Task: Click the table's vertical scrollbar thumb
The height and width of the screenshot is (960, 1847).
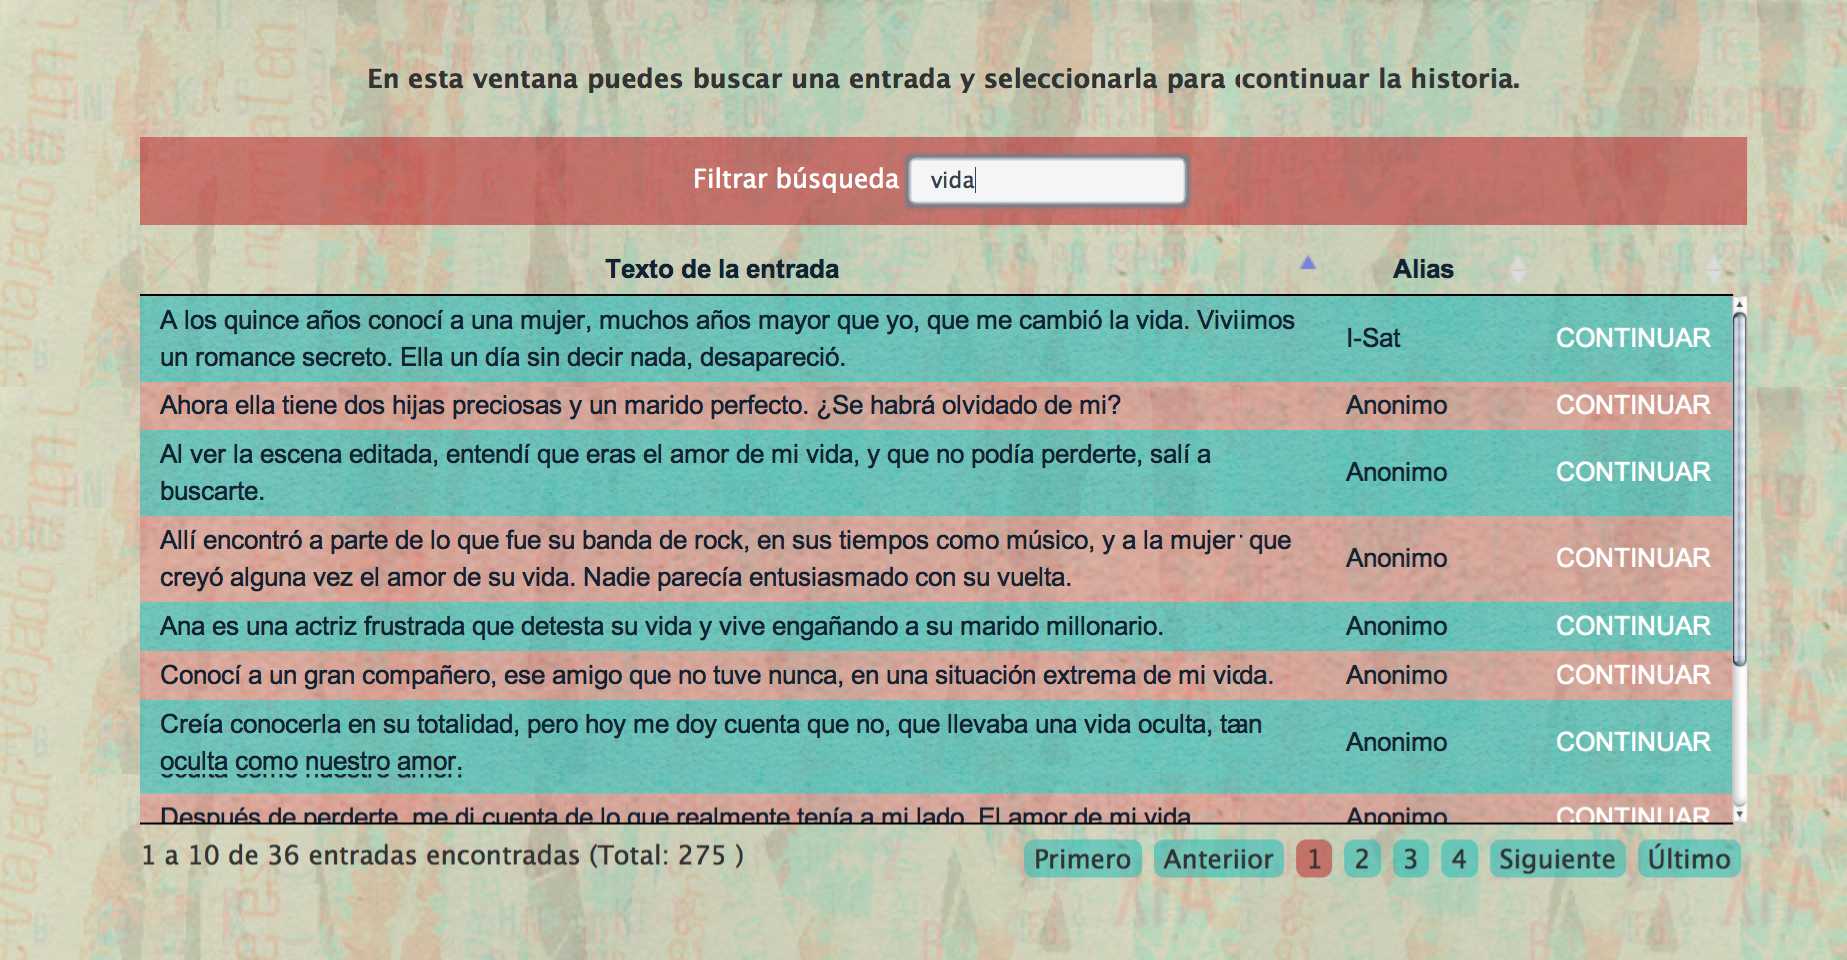Action: pyautogui.click(x=1739, y=490)
